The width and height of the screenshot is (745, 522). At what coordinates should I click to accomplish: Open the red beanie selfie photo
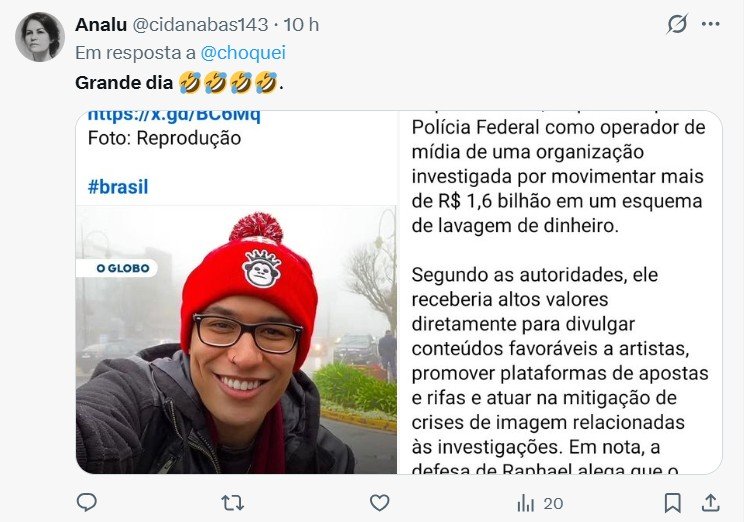pyautogui.click(x=236, y=340)
